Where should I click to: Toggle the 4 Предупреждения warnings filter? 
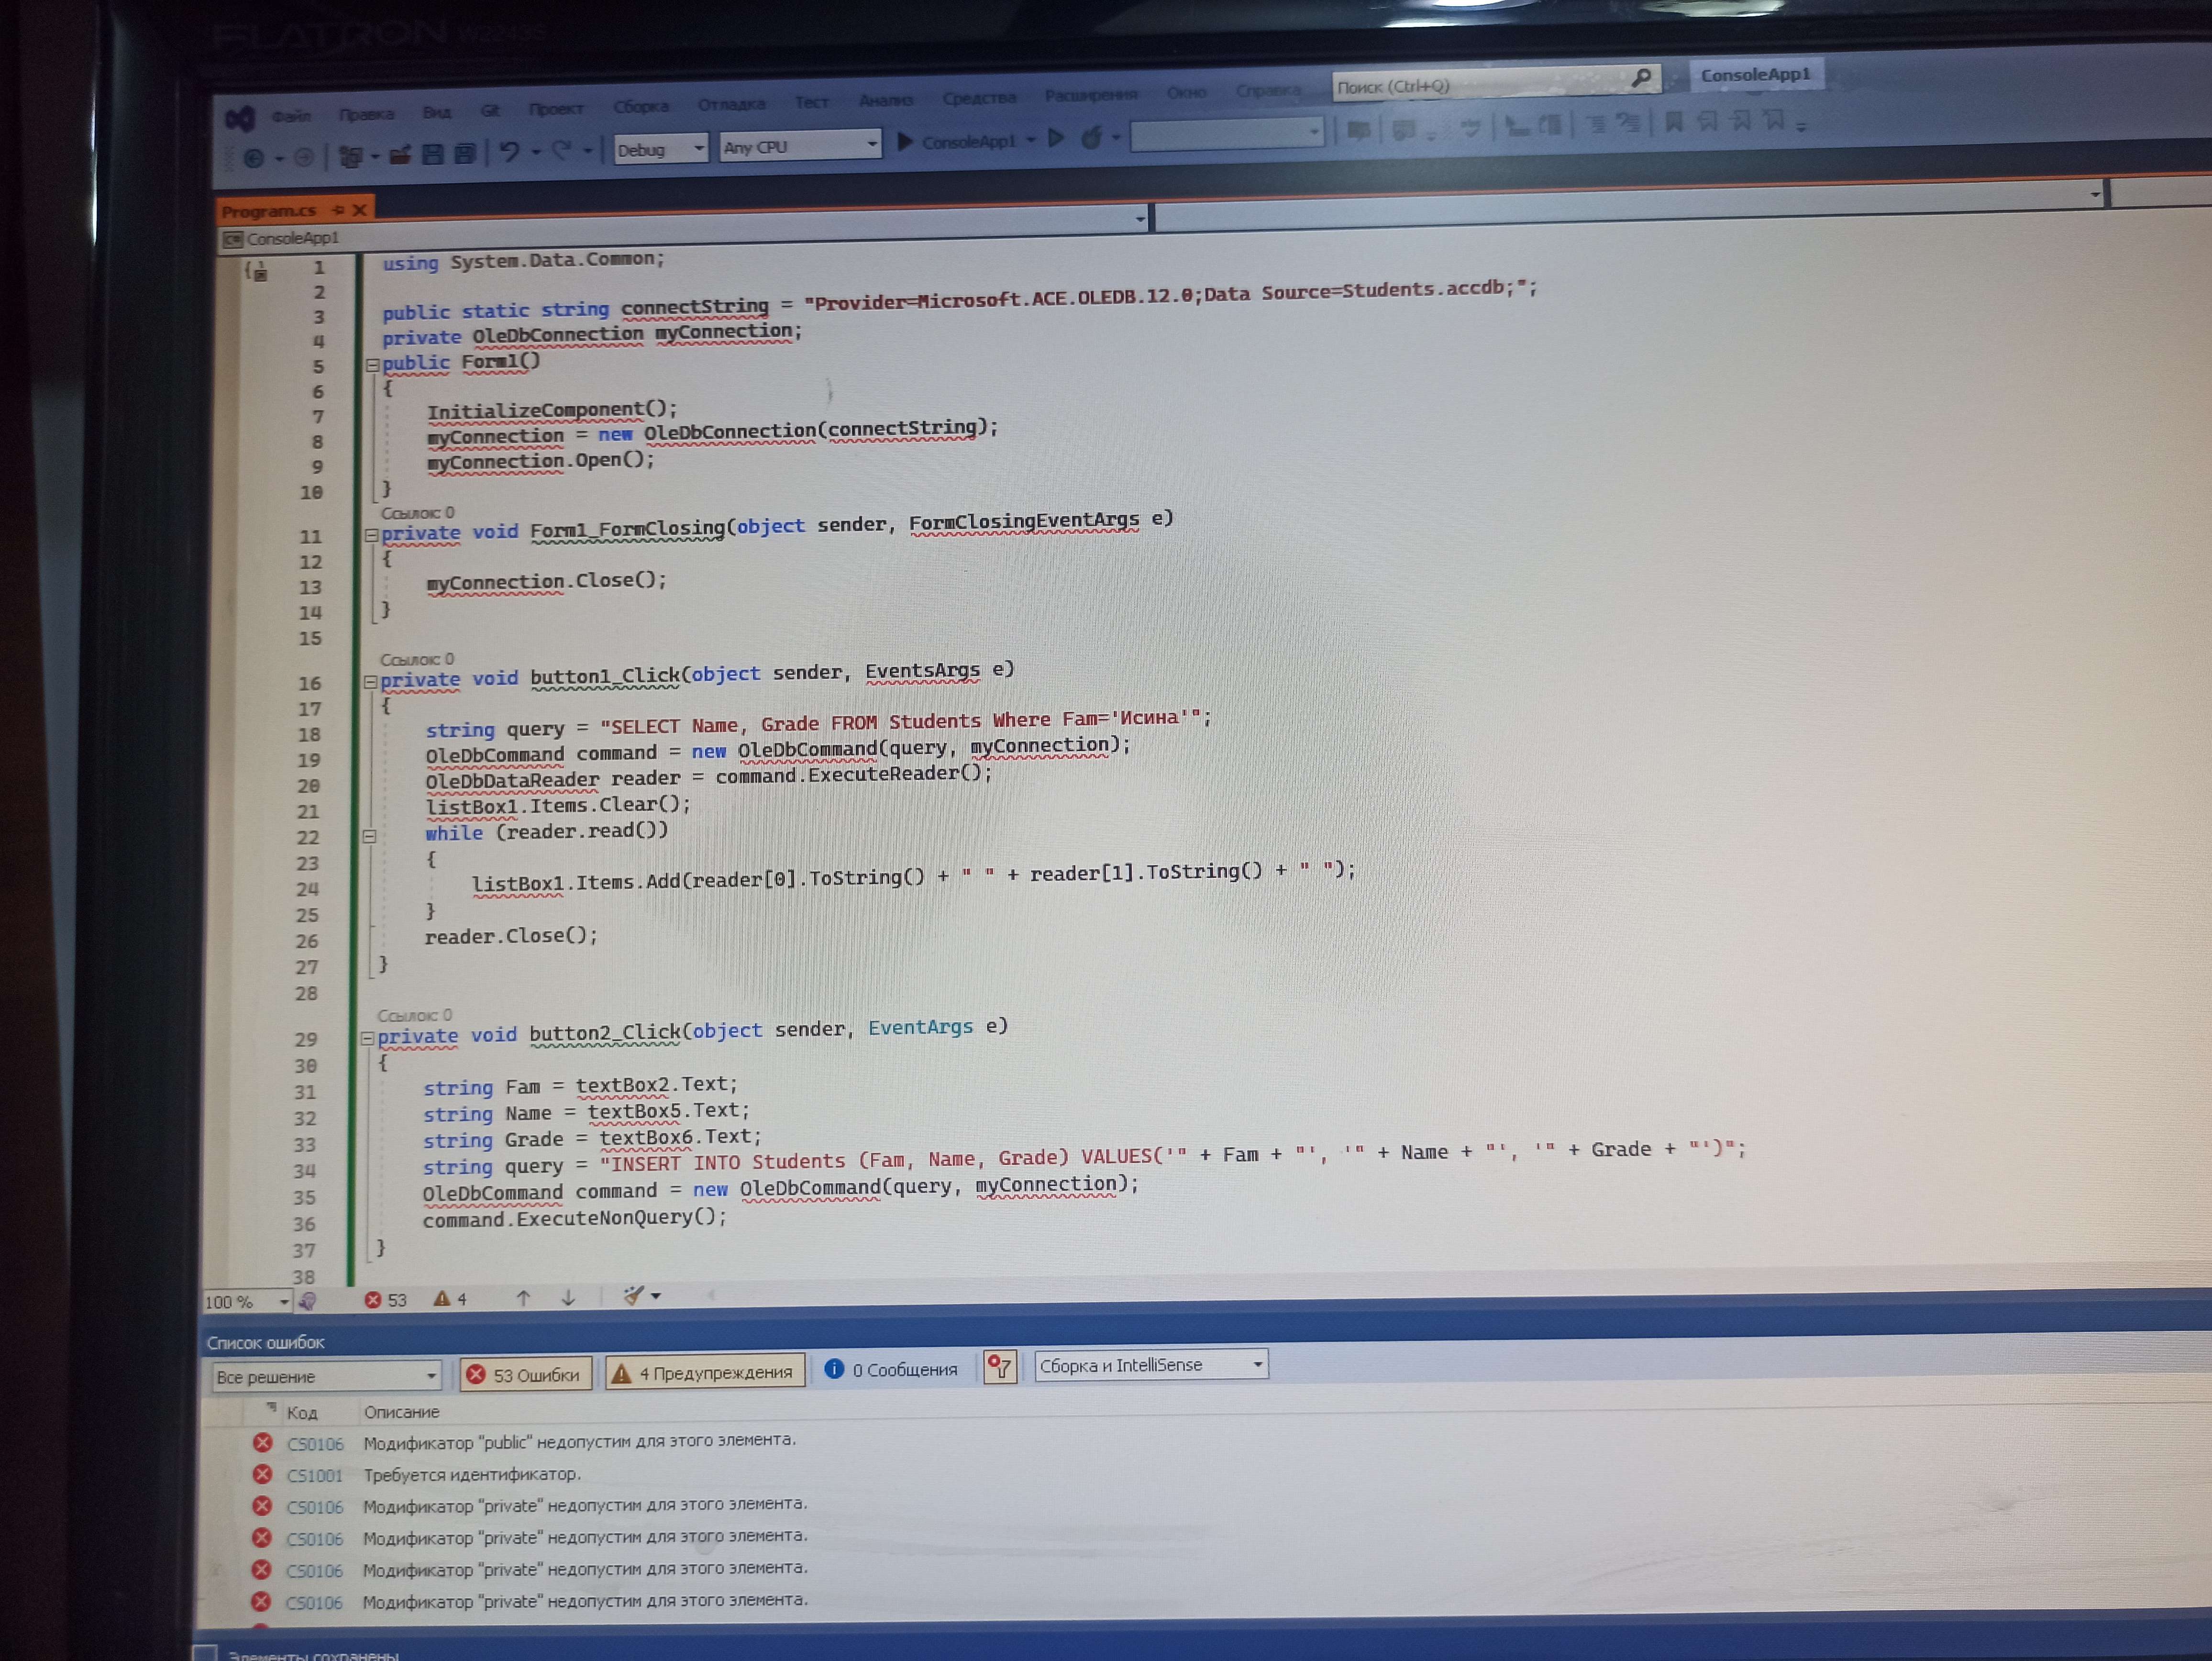[705, 1372]
